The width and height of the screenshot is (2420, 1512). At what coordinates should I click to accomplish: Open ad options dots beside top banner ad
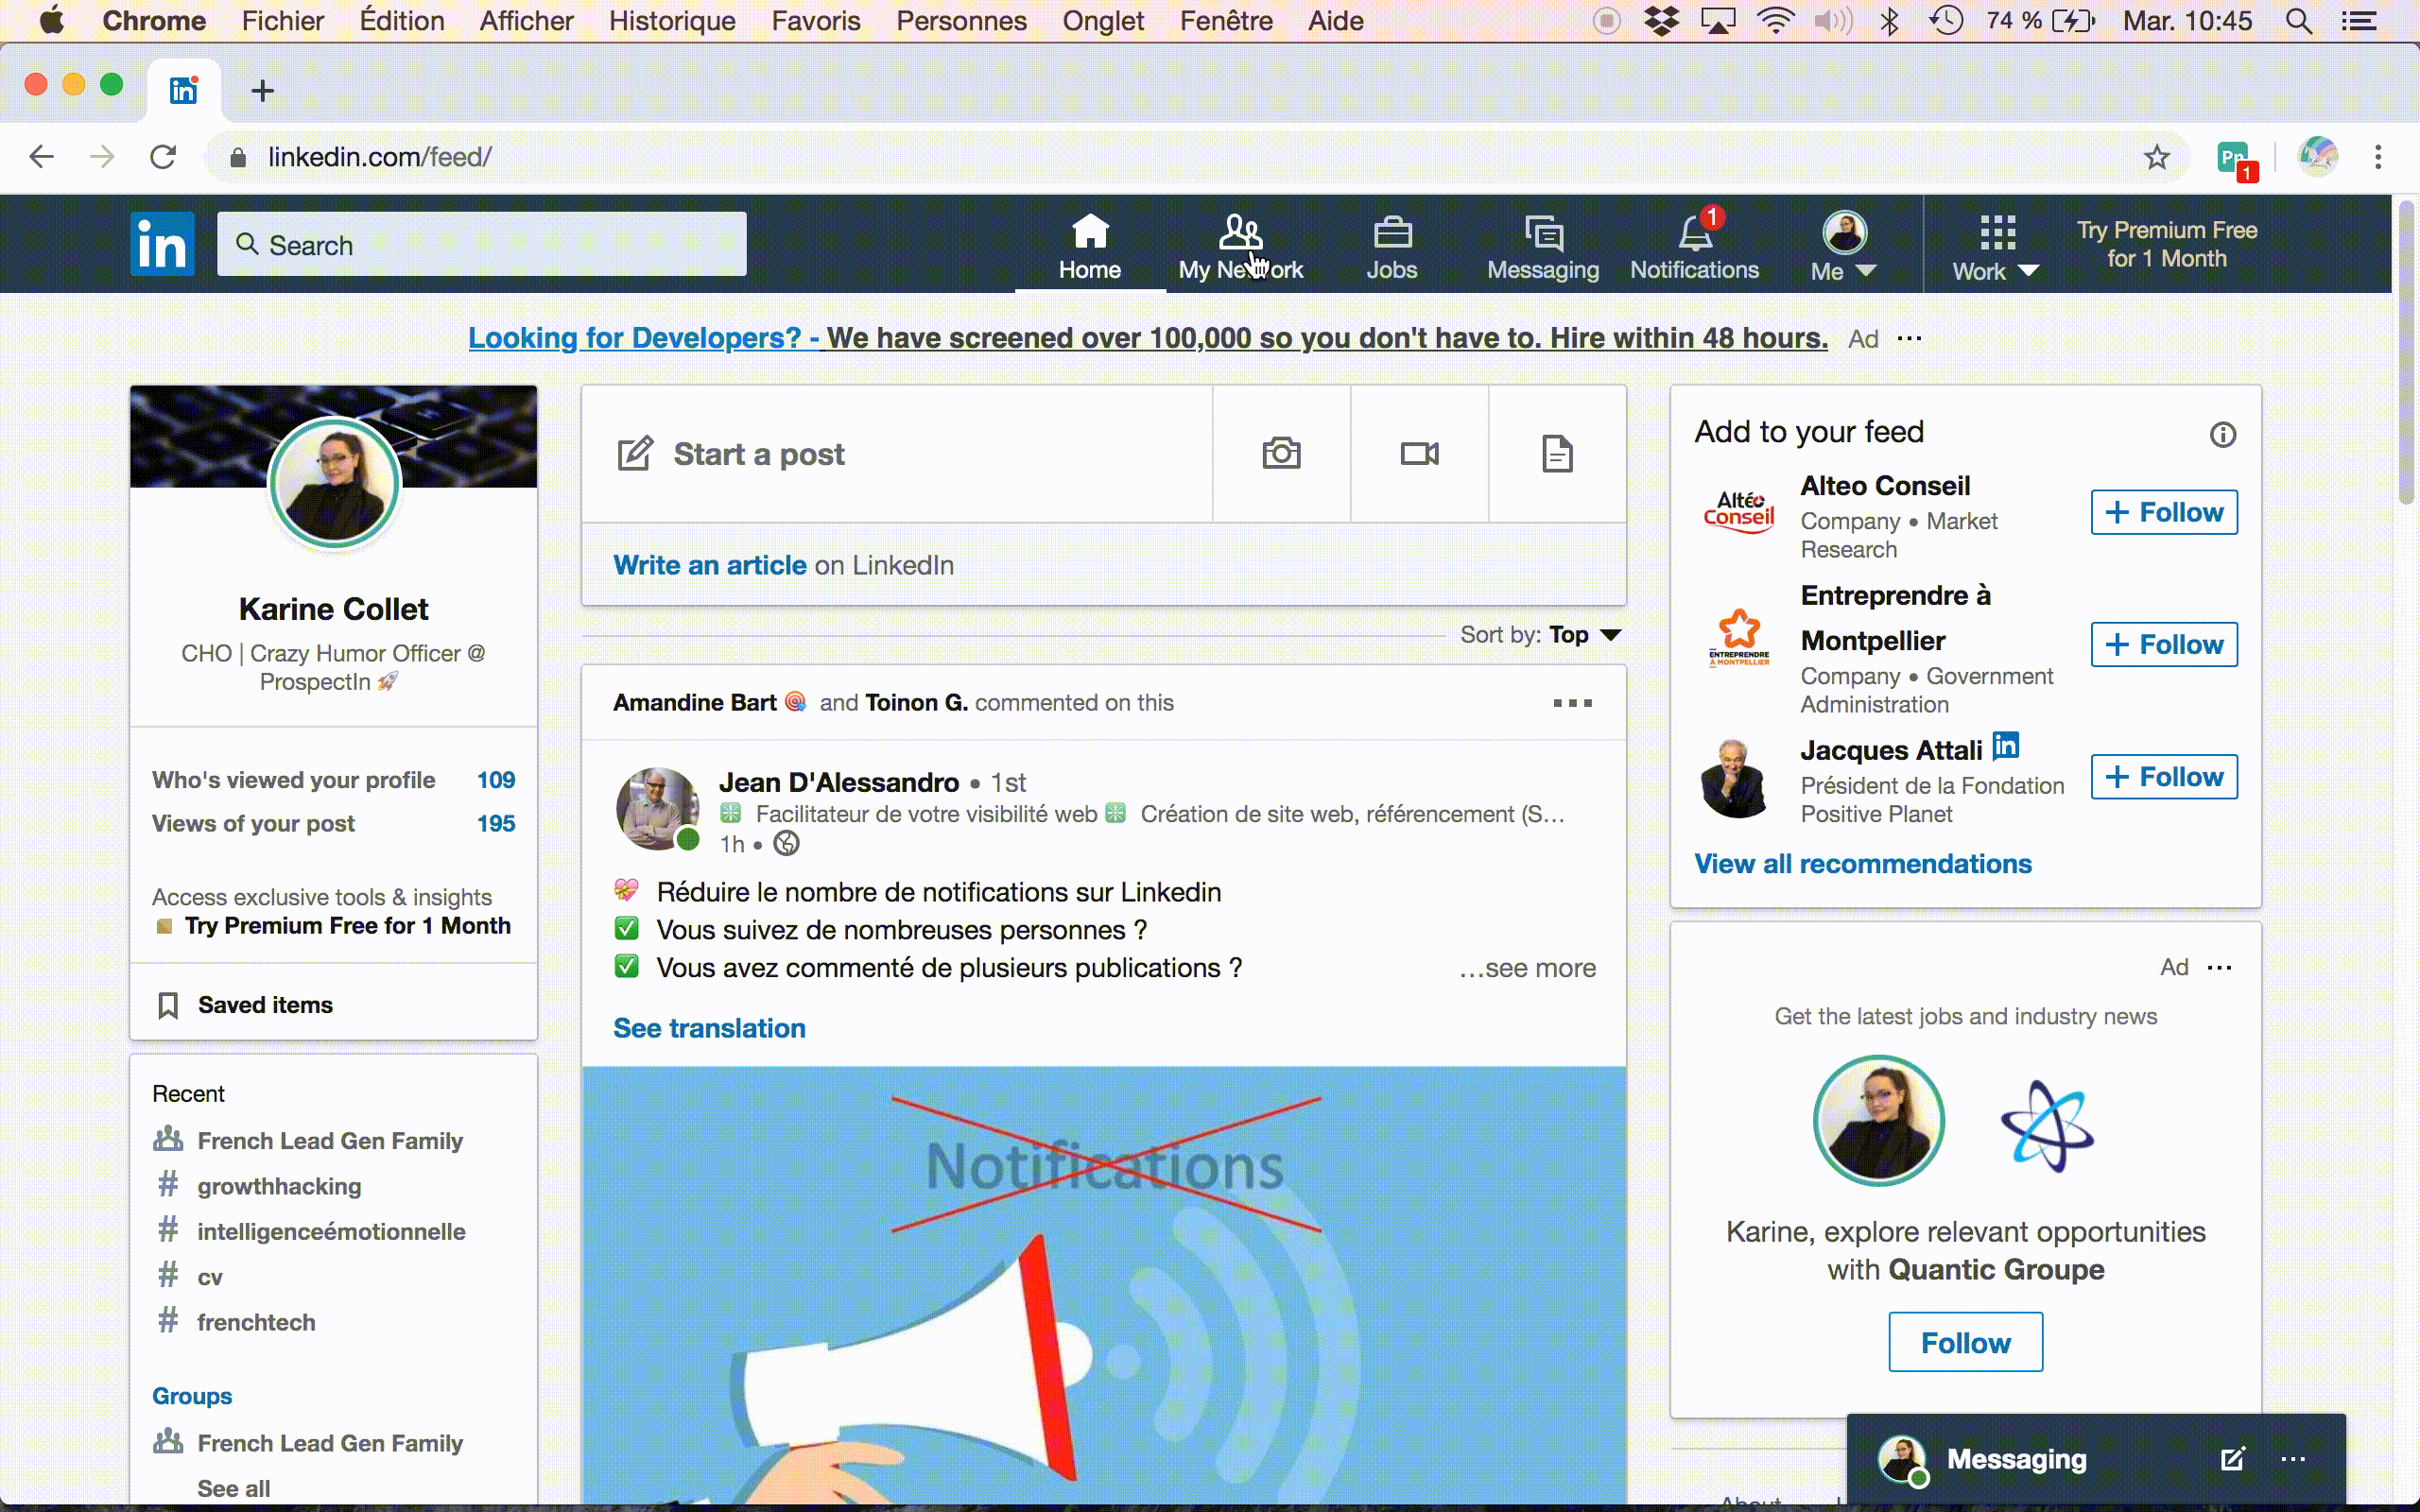coord(1909,339)
